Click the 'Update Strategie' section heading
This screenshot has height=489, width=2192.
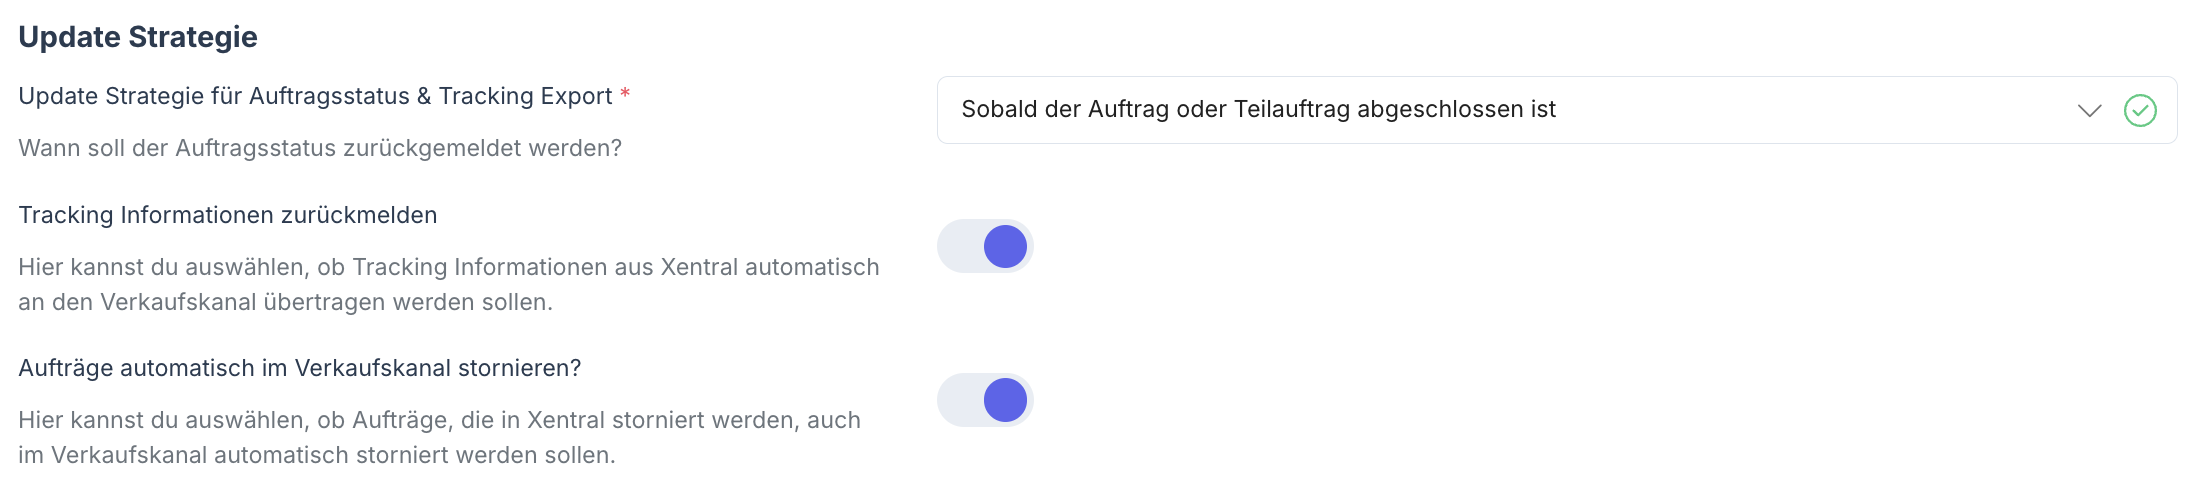pos(138,37)
